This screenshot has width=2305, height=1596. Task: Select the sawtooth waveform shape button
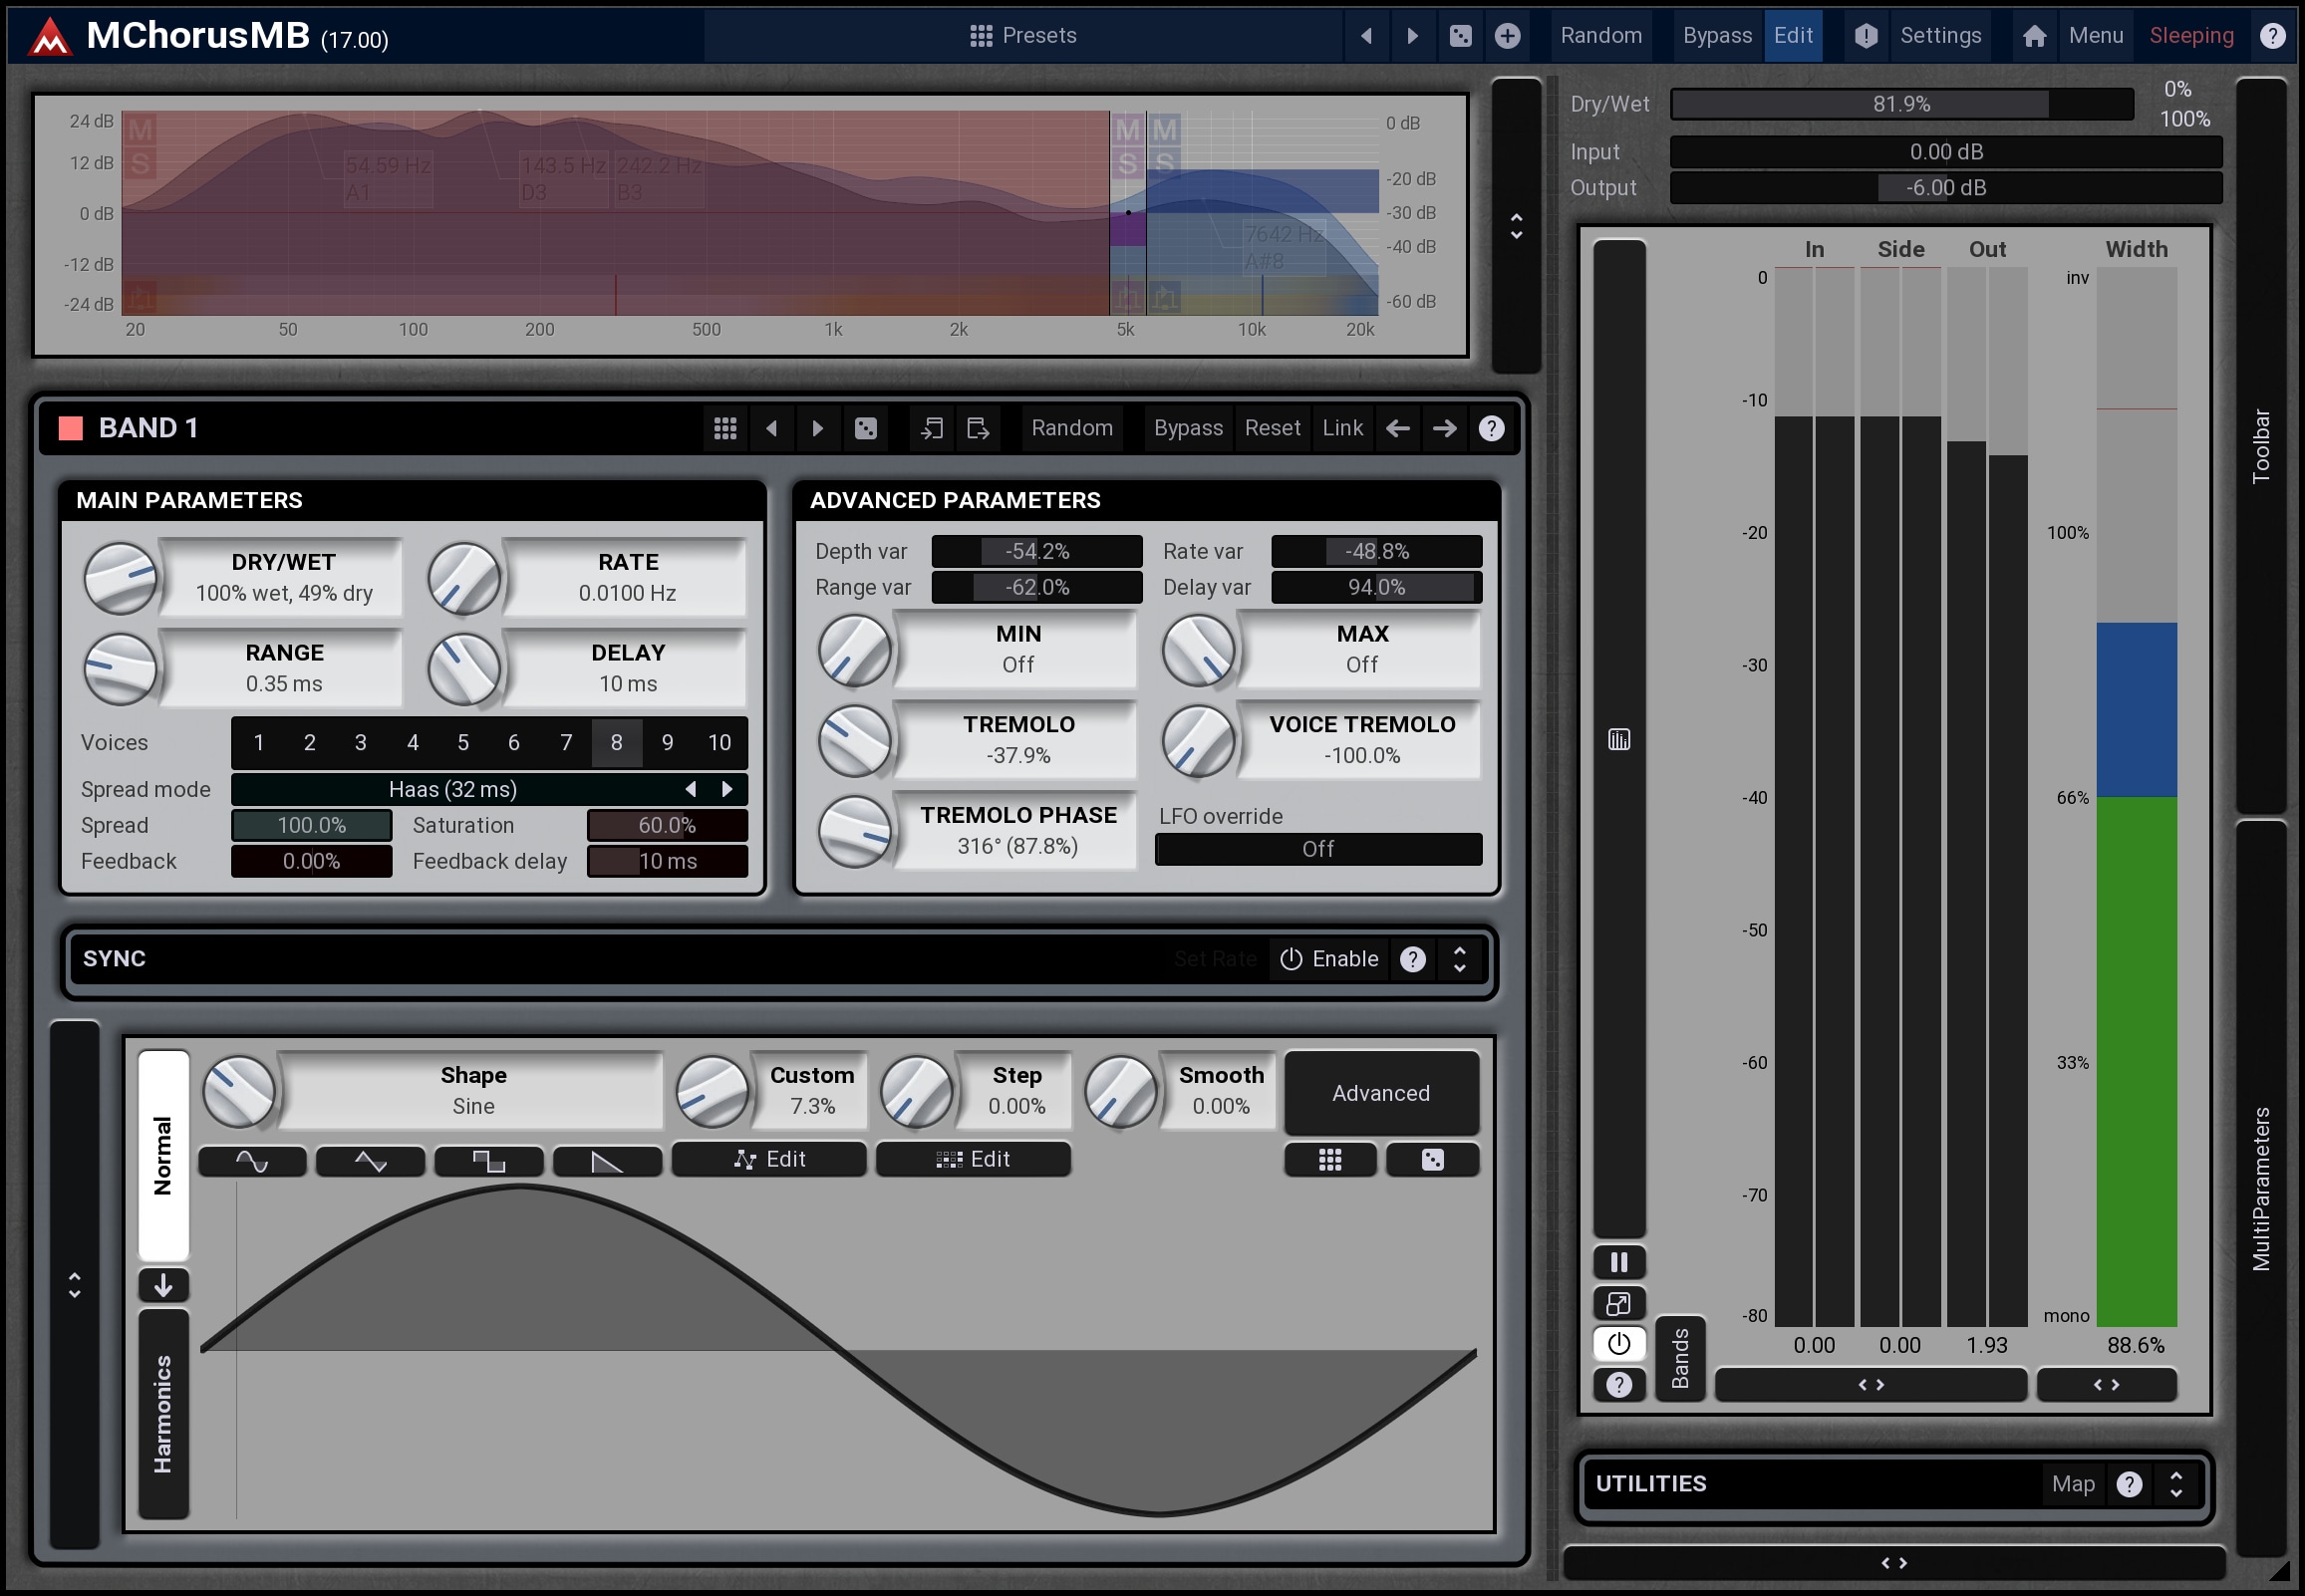[607, 1161]
